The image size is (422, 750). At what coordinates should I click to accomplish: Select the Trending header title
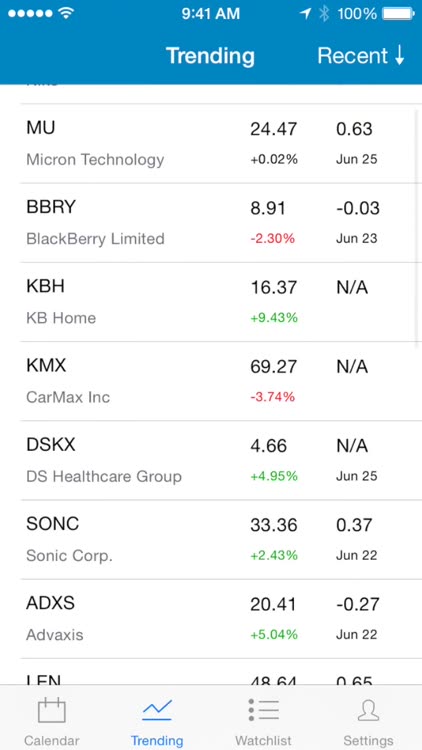(x=210, y=55)
